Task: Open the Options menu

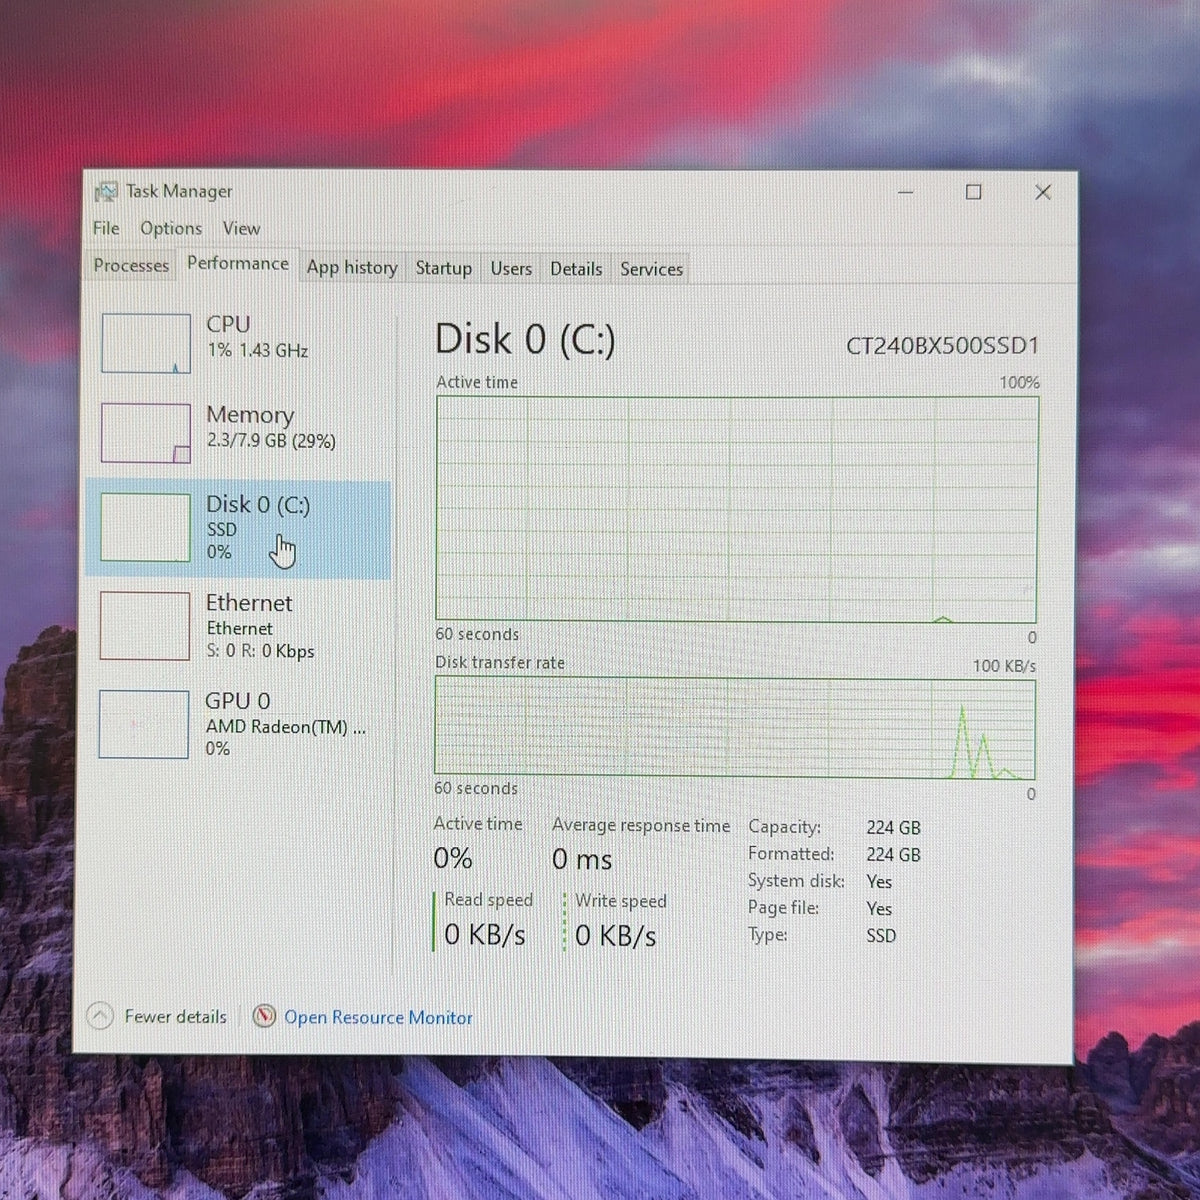Action: [x=171, y=228]
